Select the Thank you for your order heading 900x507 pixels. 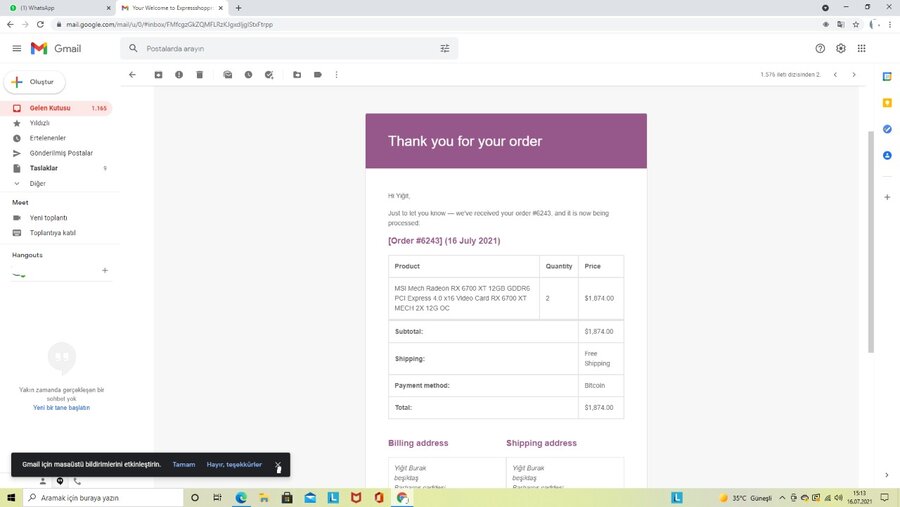pyautogui.click(x=465, y=141)
